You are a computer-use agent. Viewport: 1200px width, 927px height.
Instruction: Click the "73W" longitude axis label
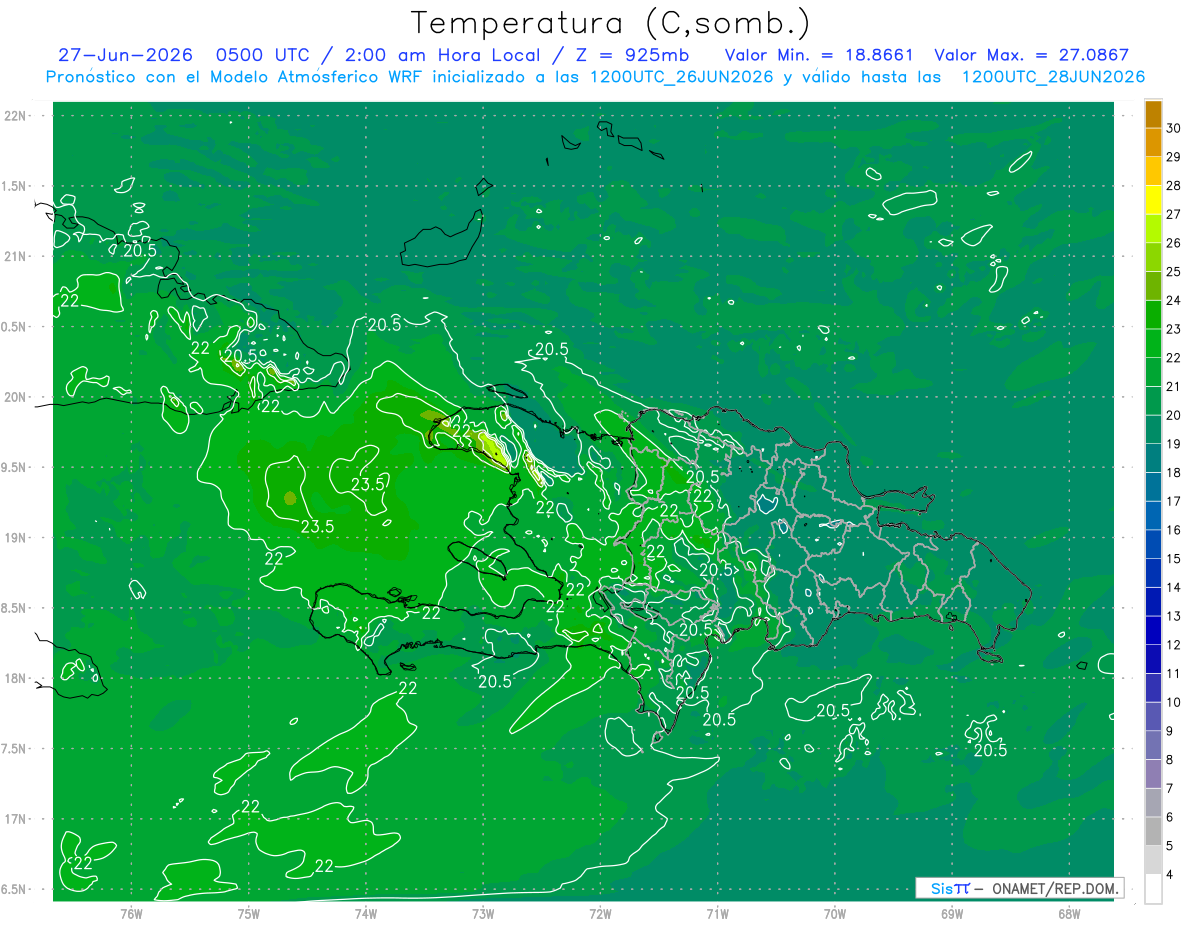pyautogui.click(x=483, y=914)
